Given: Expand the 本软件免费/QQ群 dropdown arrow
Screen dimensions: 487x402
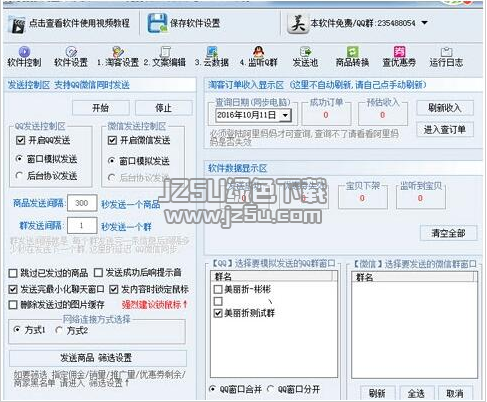Looking at the screenshot, I should point(424,23).
